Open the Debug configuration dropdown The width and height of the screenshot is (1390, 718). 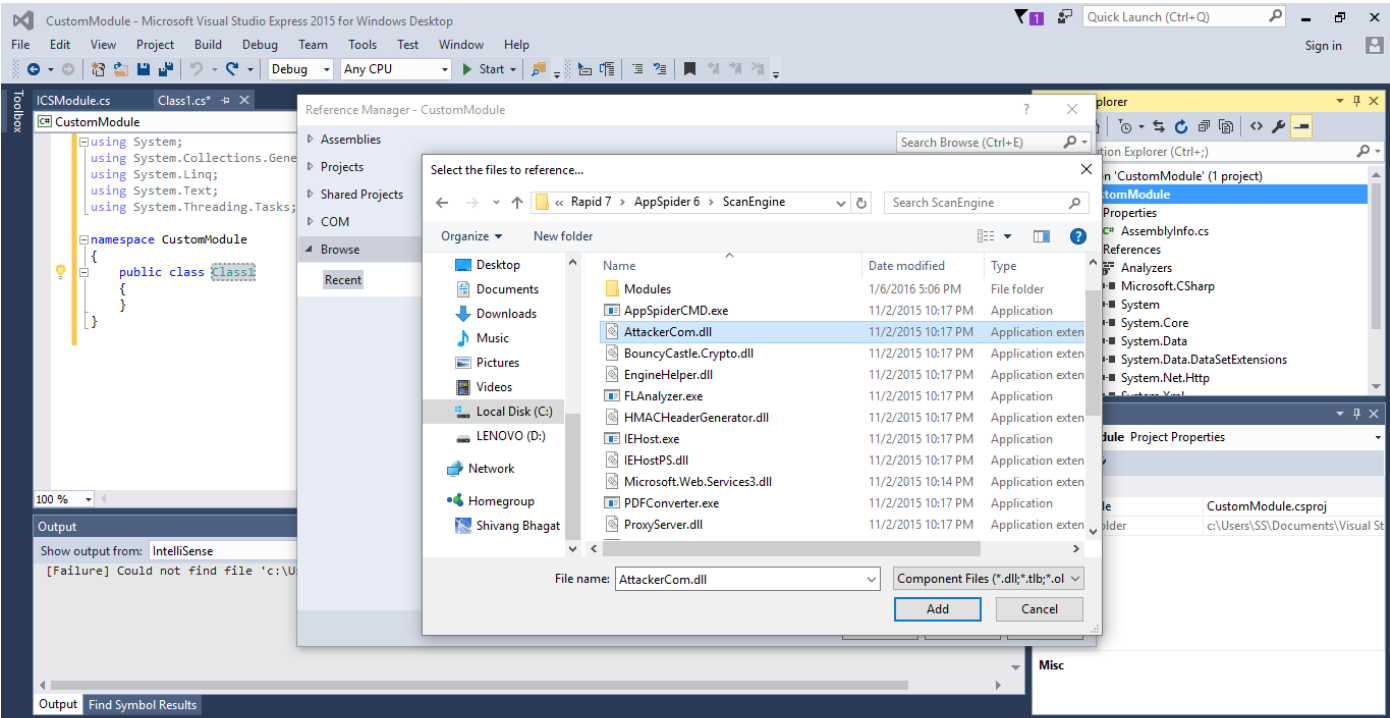pyautogui.click(x=326, y=69)
